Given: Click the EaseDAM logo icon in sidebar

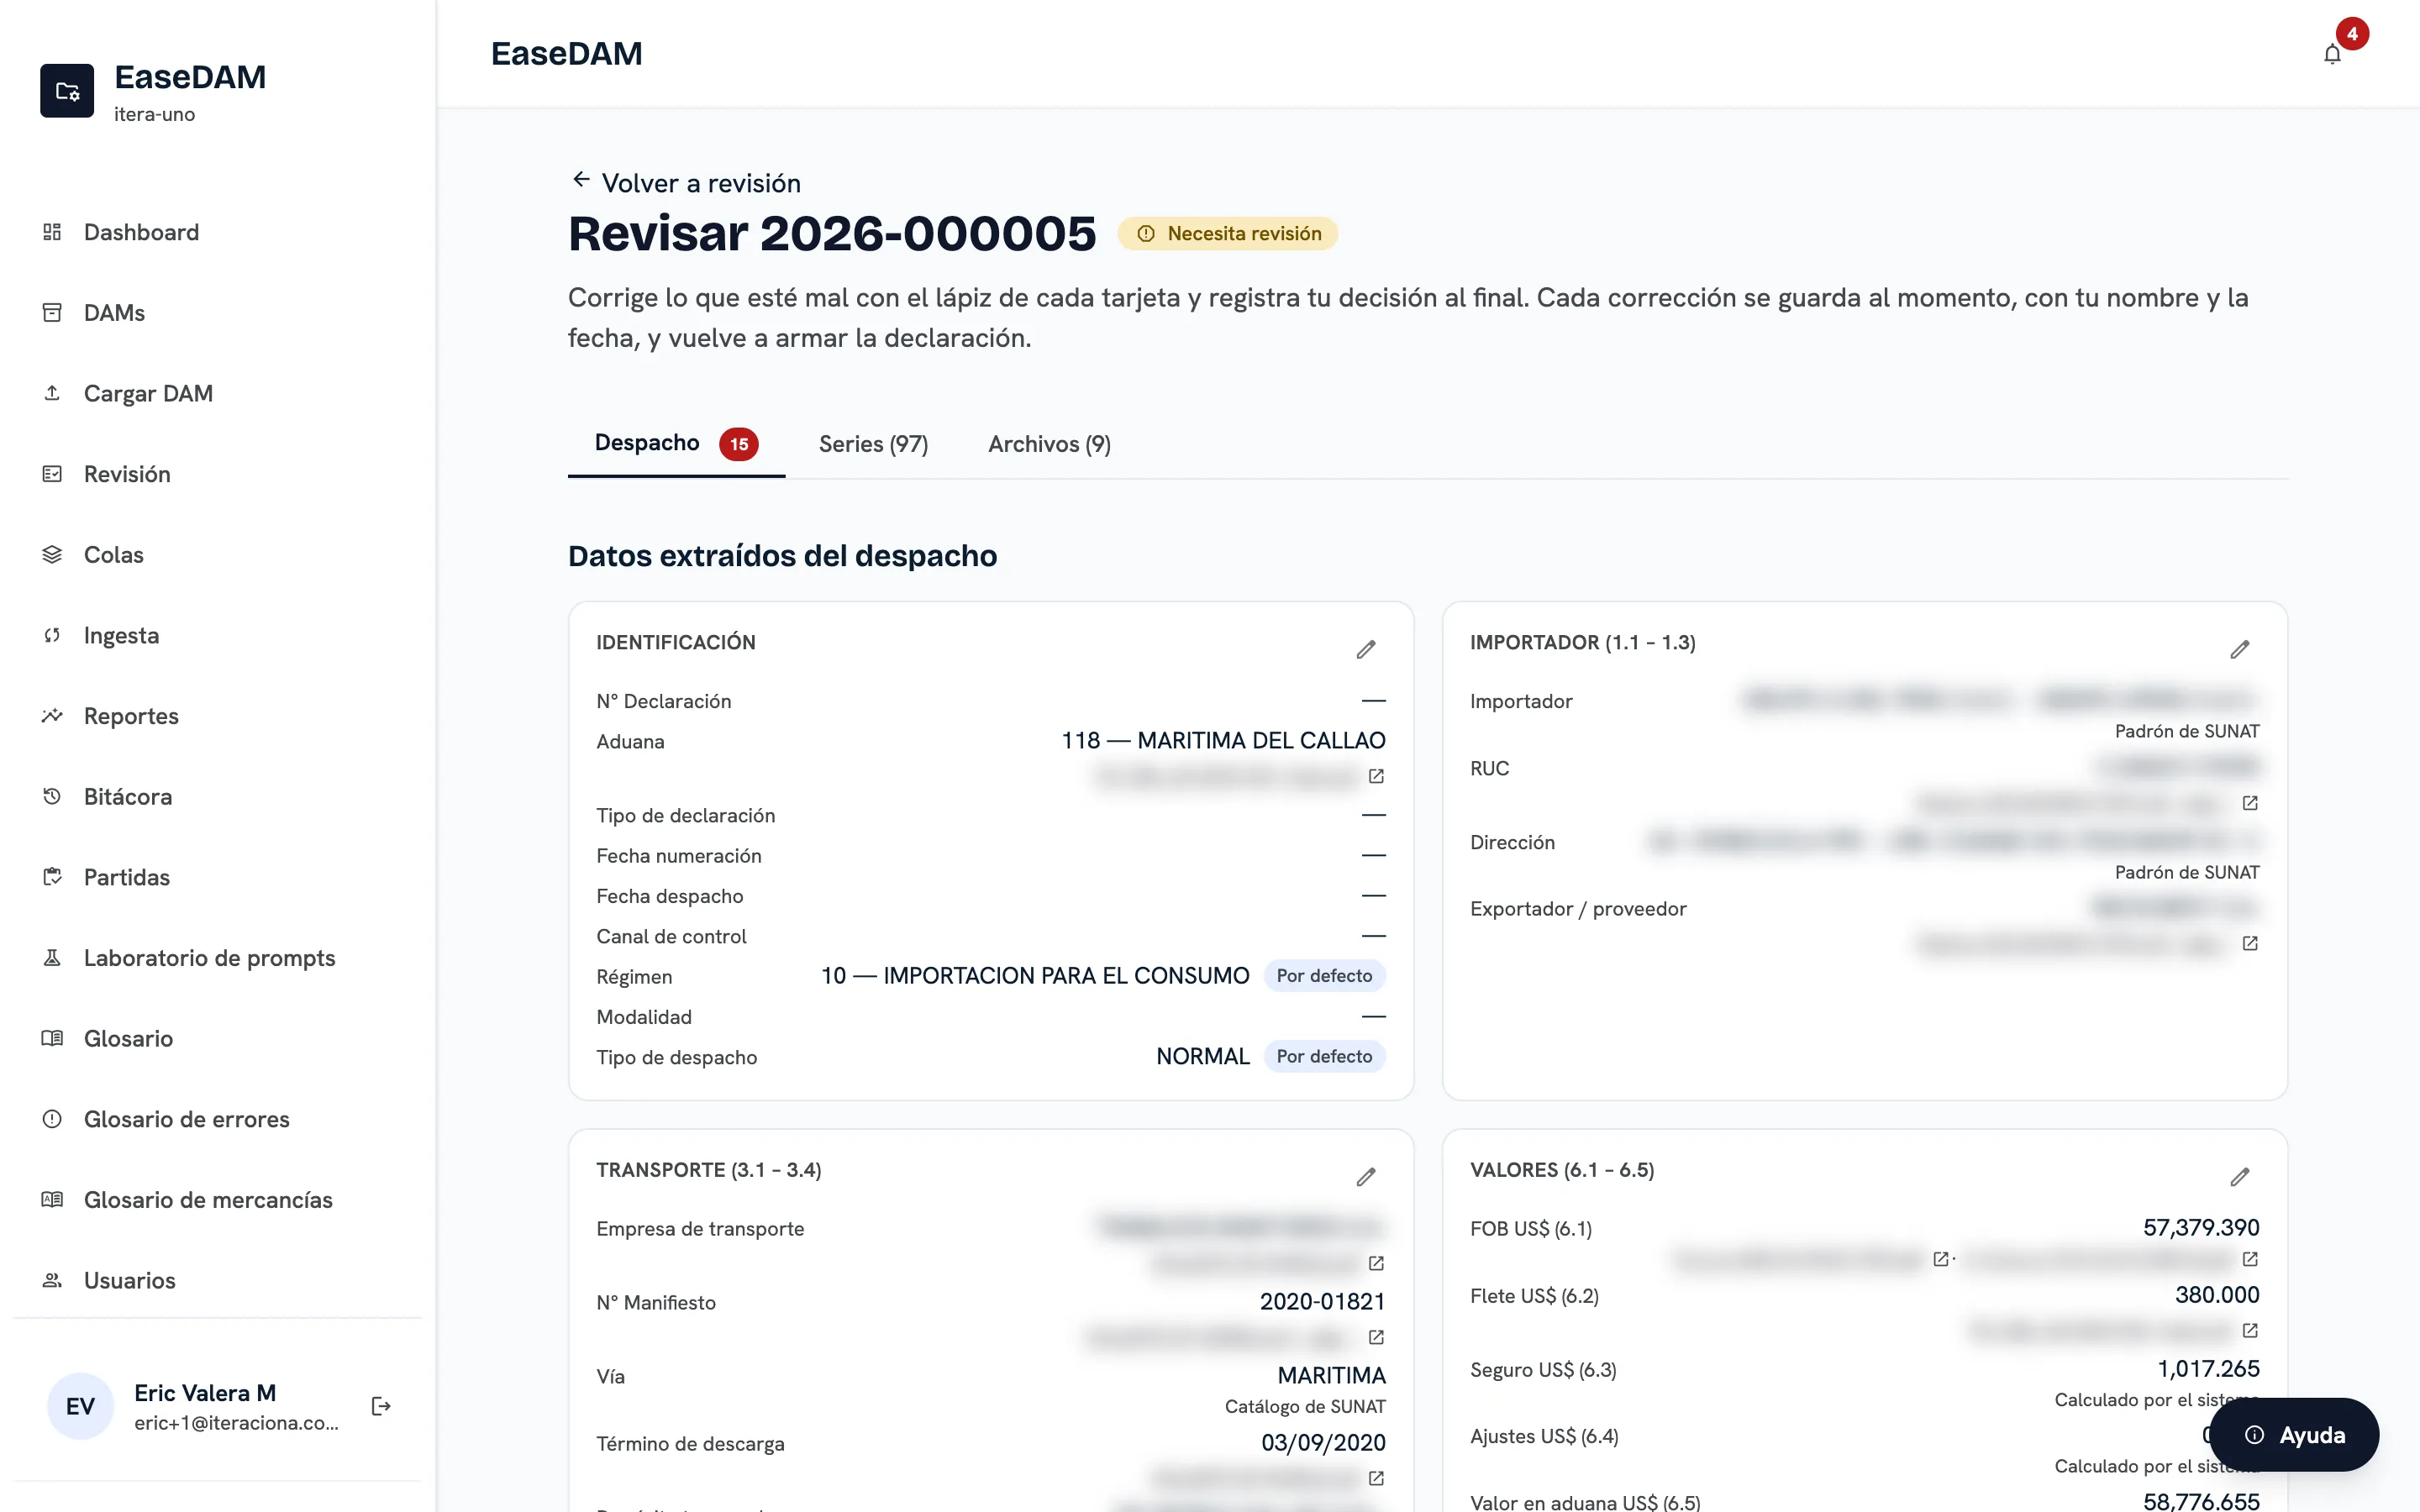Looking at the screenshot, I should point(67,91).
